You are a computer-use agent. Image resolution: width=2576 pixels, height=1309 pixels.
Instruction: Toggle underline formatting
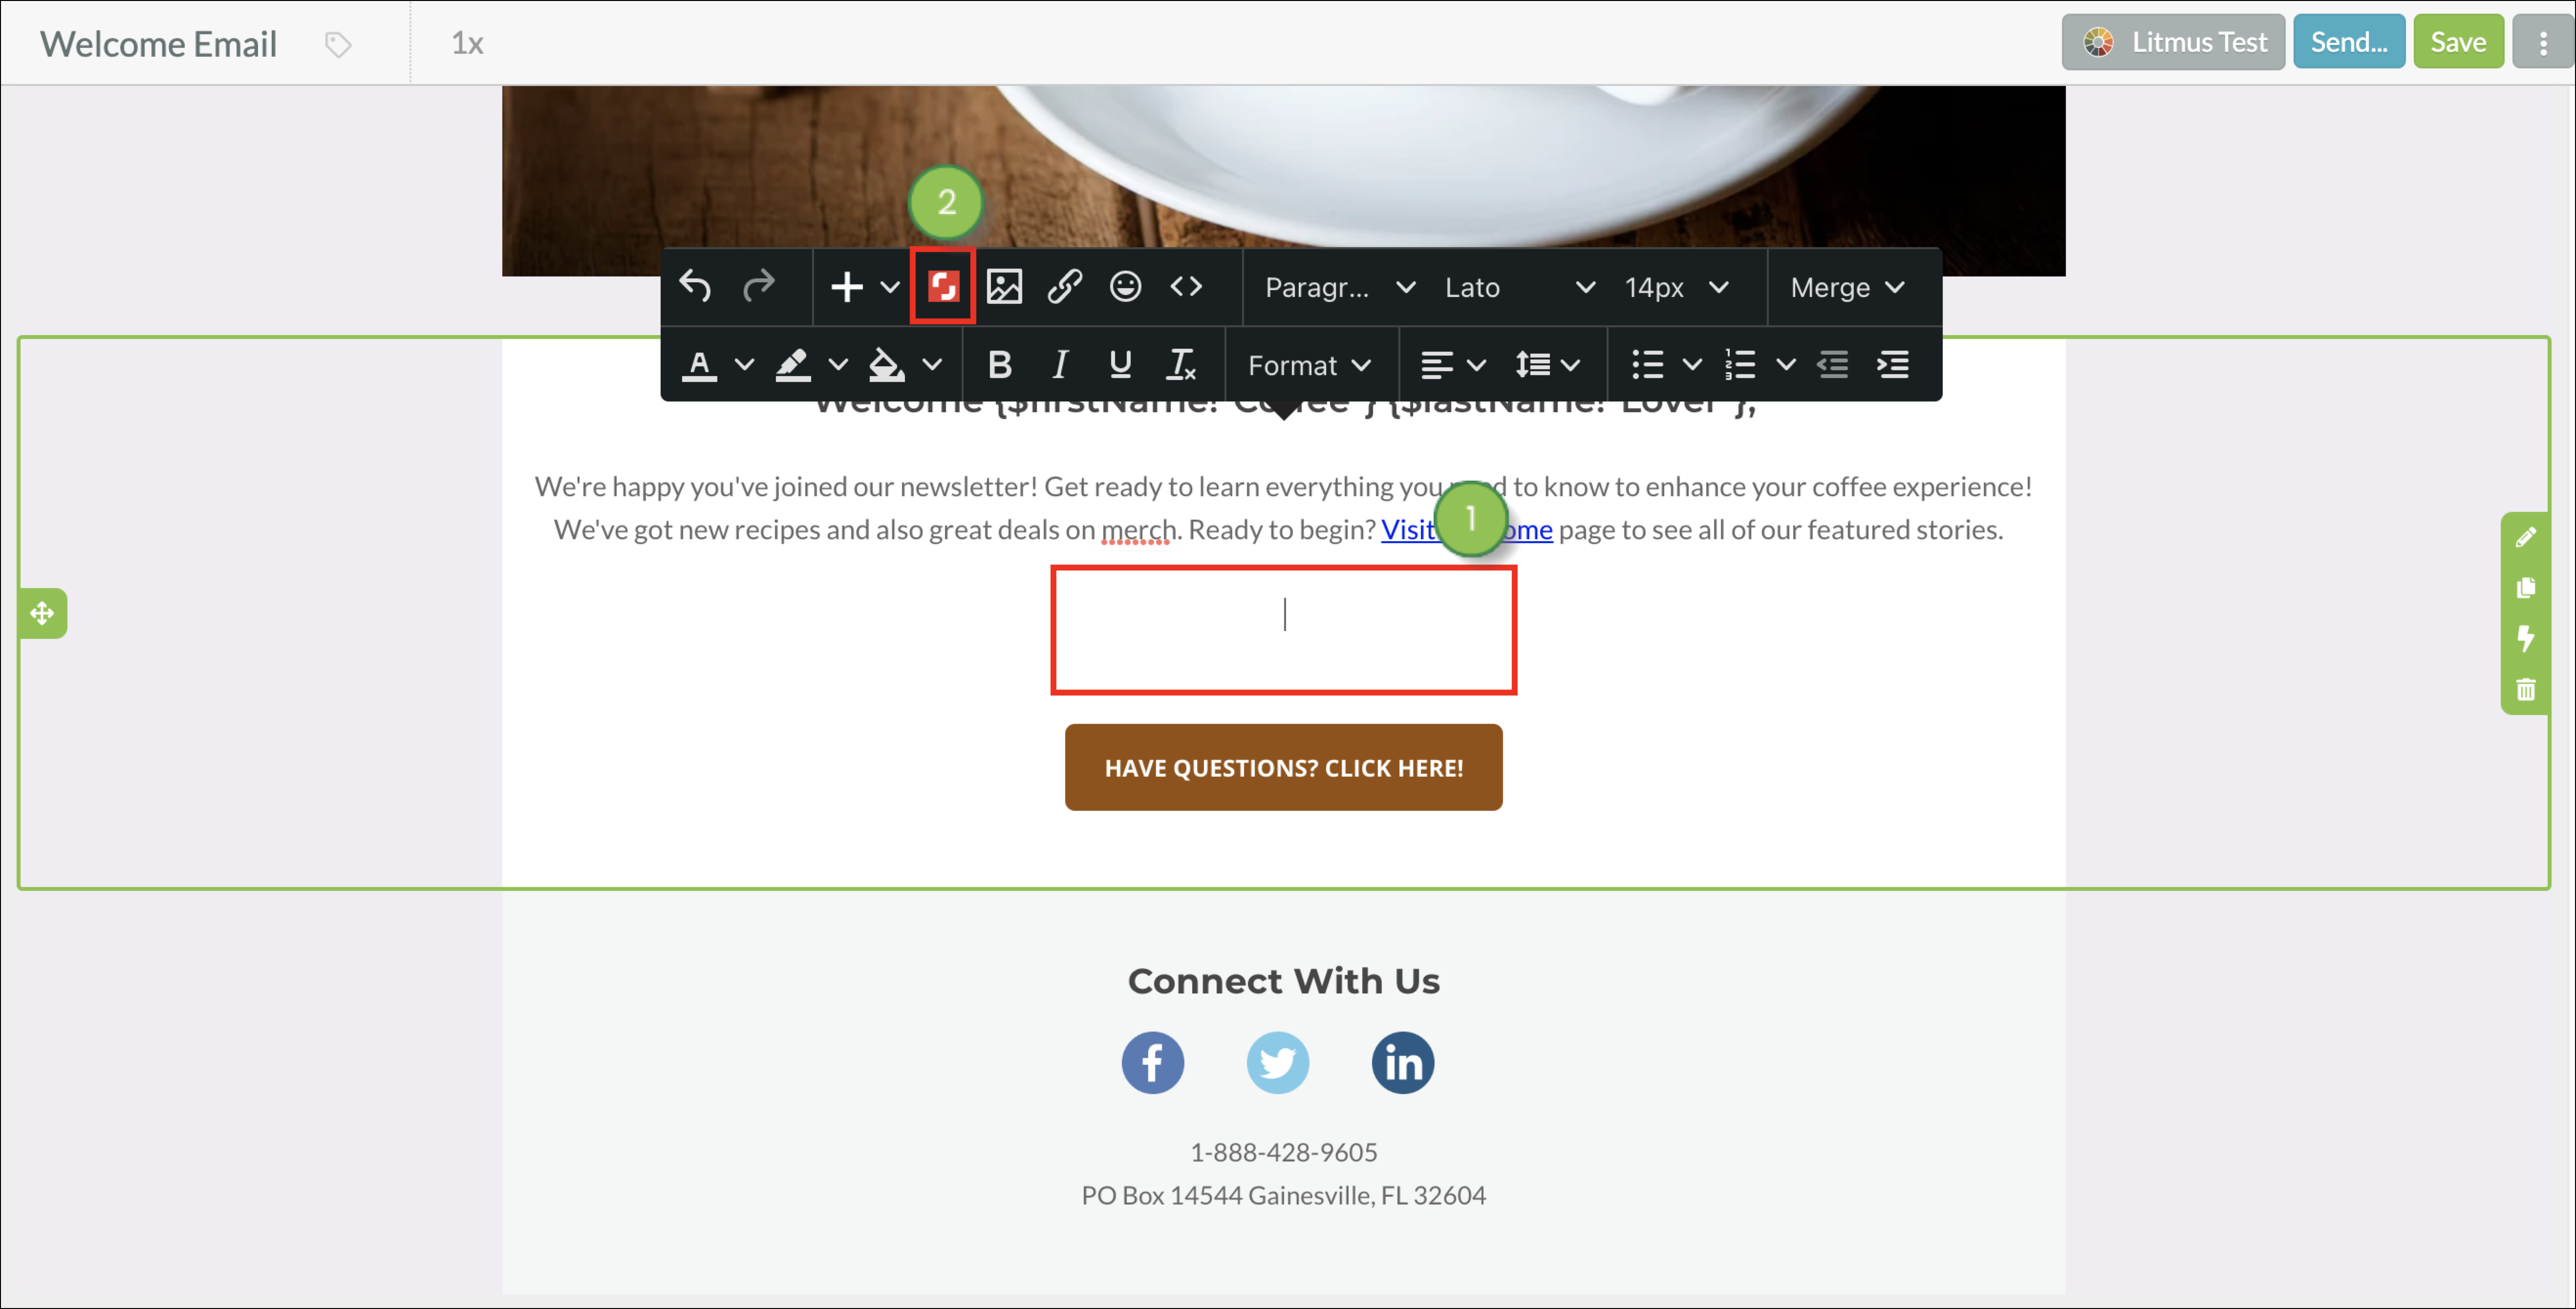click(x=1121, y=365)
